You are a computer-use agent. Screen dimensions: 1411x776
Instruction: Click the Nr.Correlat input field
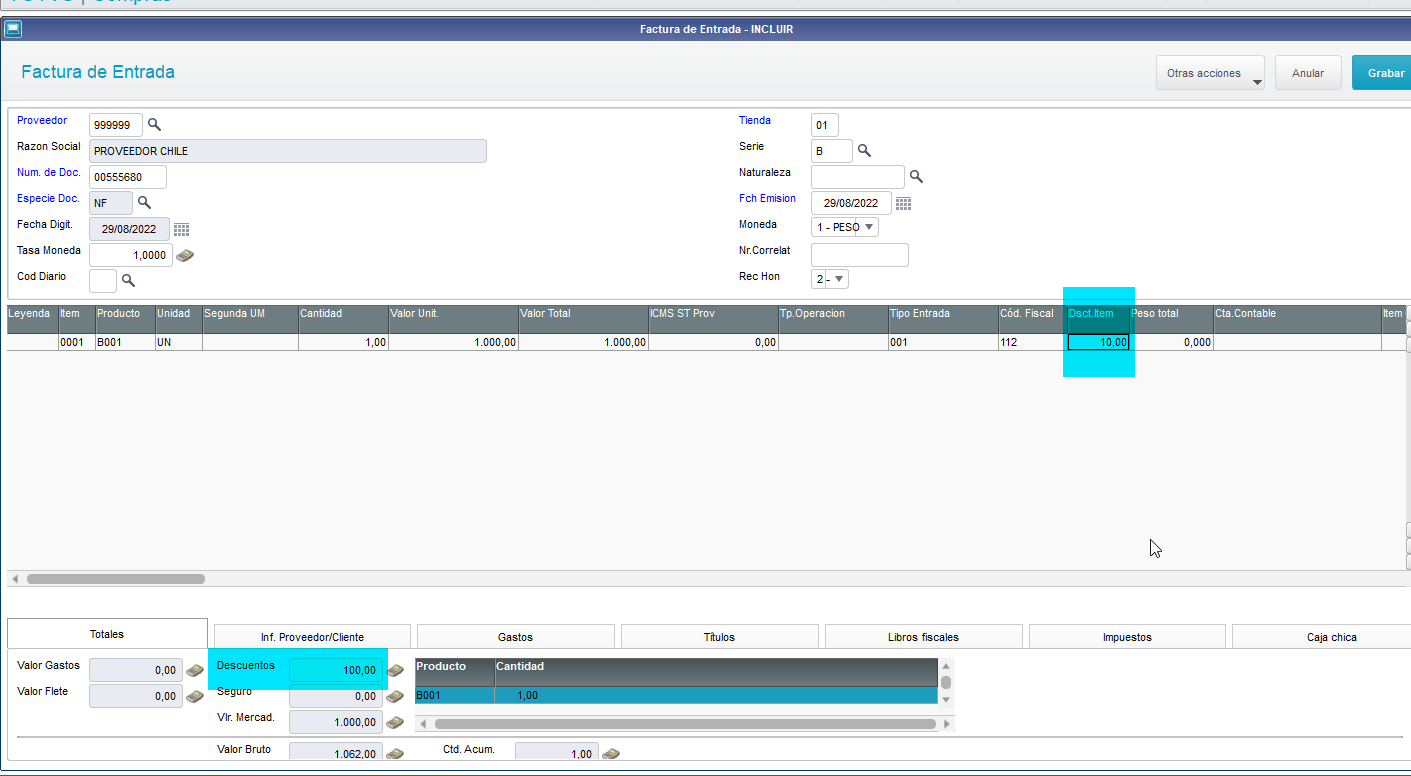point(860,255)
